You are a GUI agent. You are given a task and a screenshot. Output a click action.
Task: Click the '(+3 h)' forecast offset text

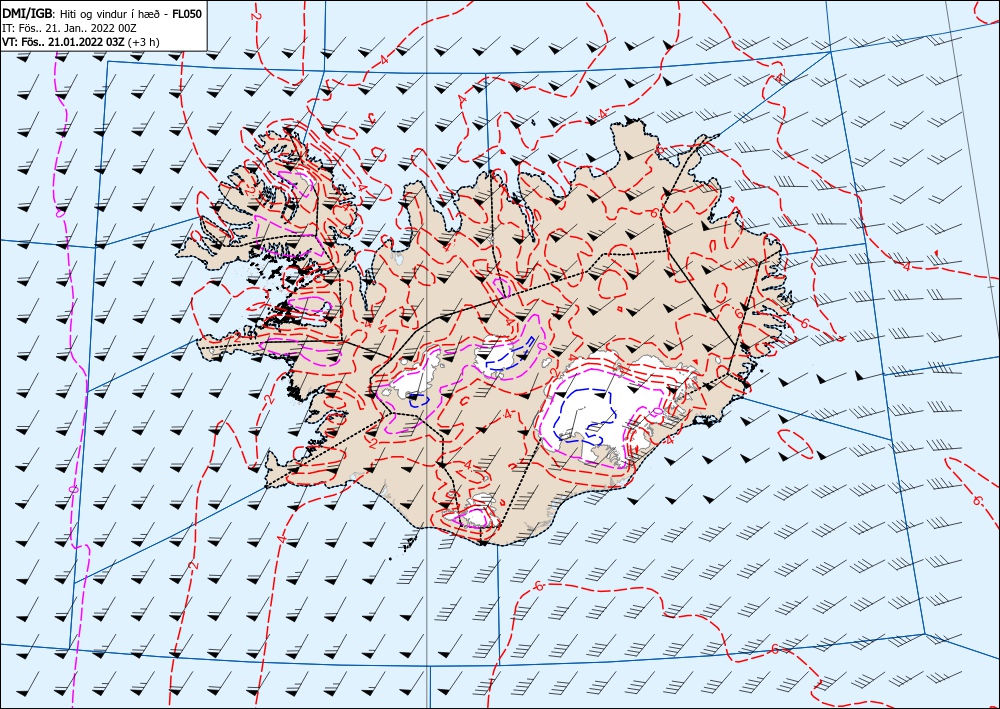click(144, 42)
